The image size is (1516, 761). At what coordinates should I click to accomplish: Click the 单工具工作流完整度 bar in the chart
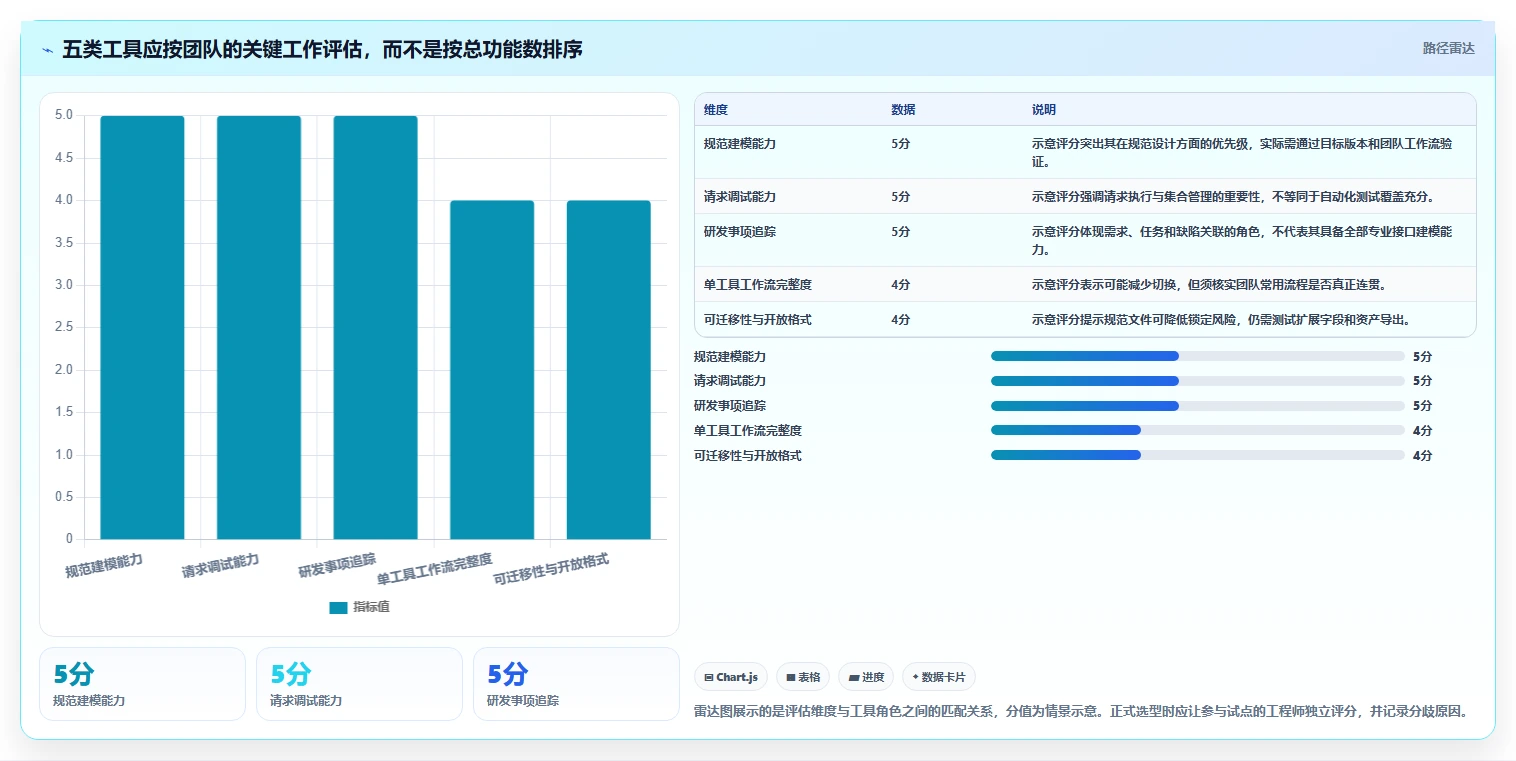pos(492,370)
